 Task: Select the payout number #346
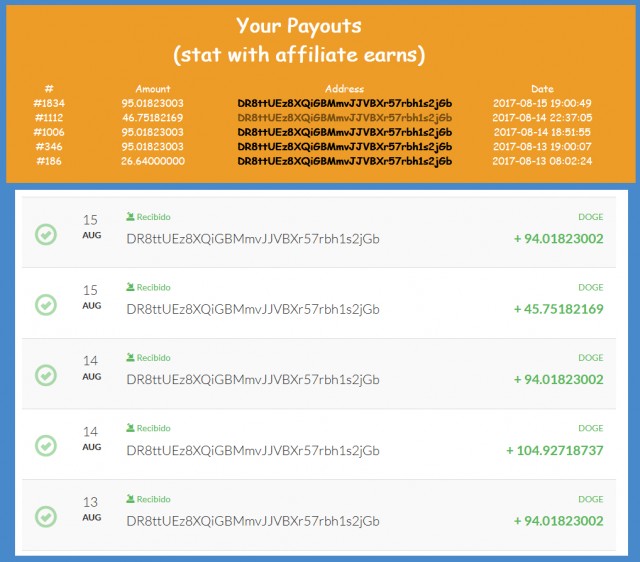click(49, 145)
